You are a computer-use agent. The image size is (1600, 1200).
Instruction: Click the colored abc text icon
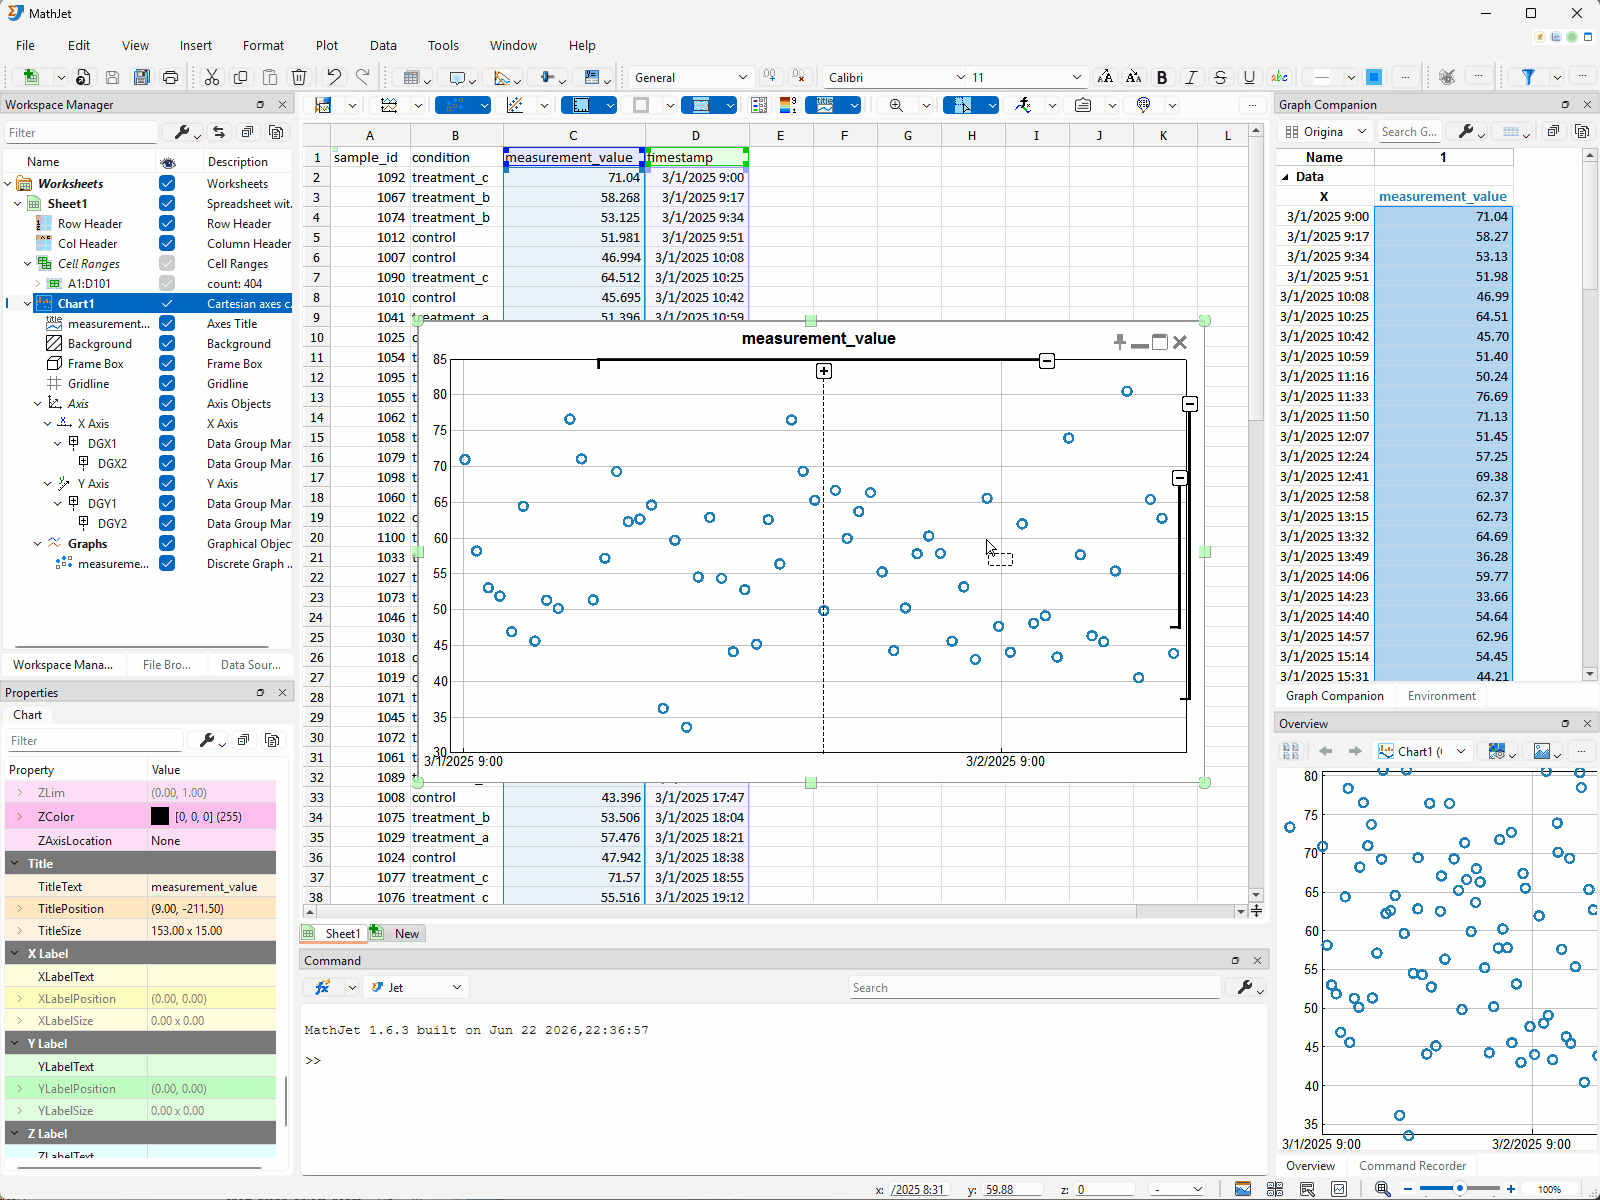click(x=1279, y=77)
